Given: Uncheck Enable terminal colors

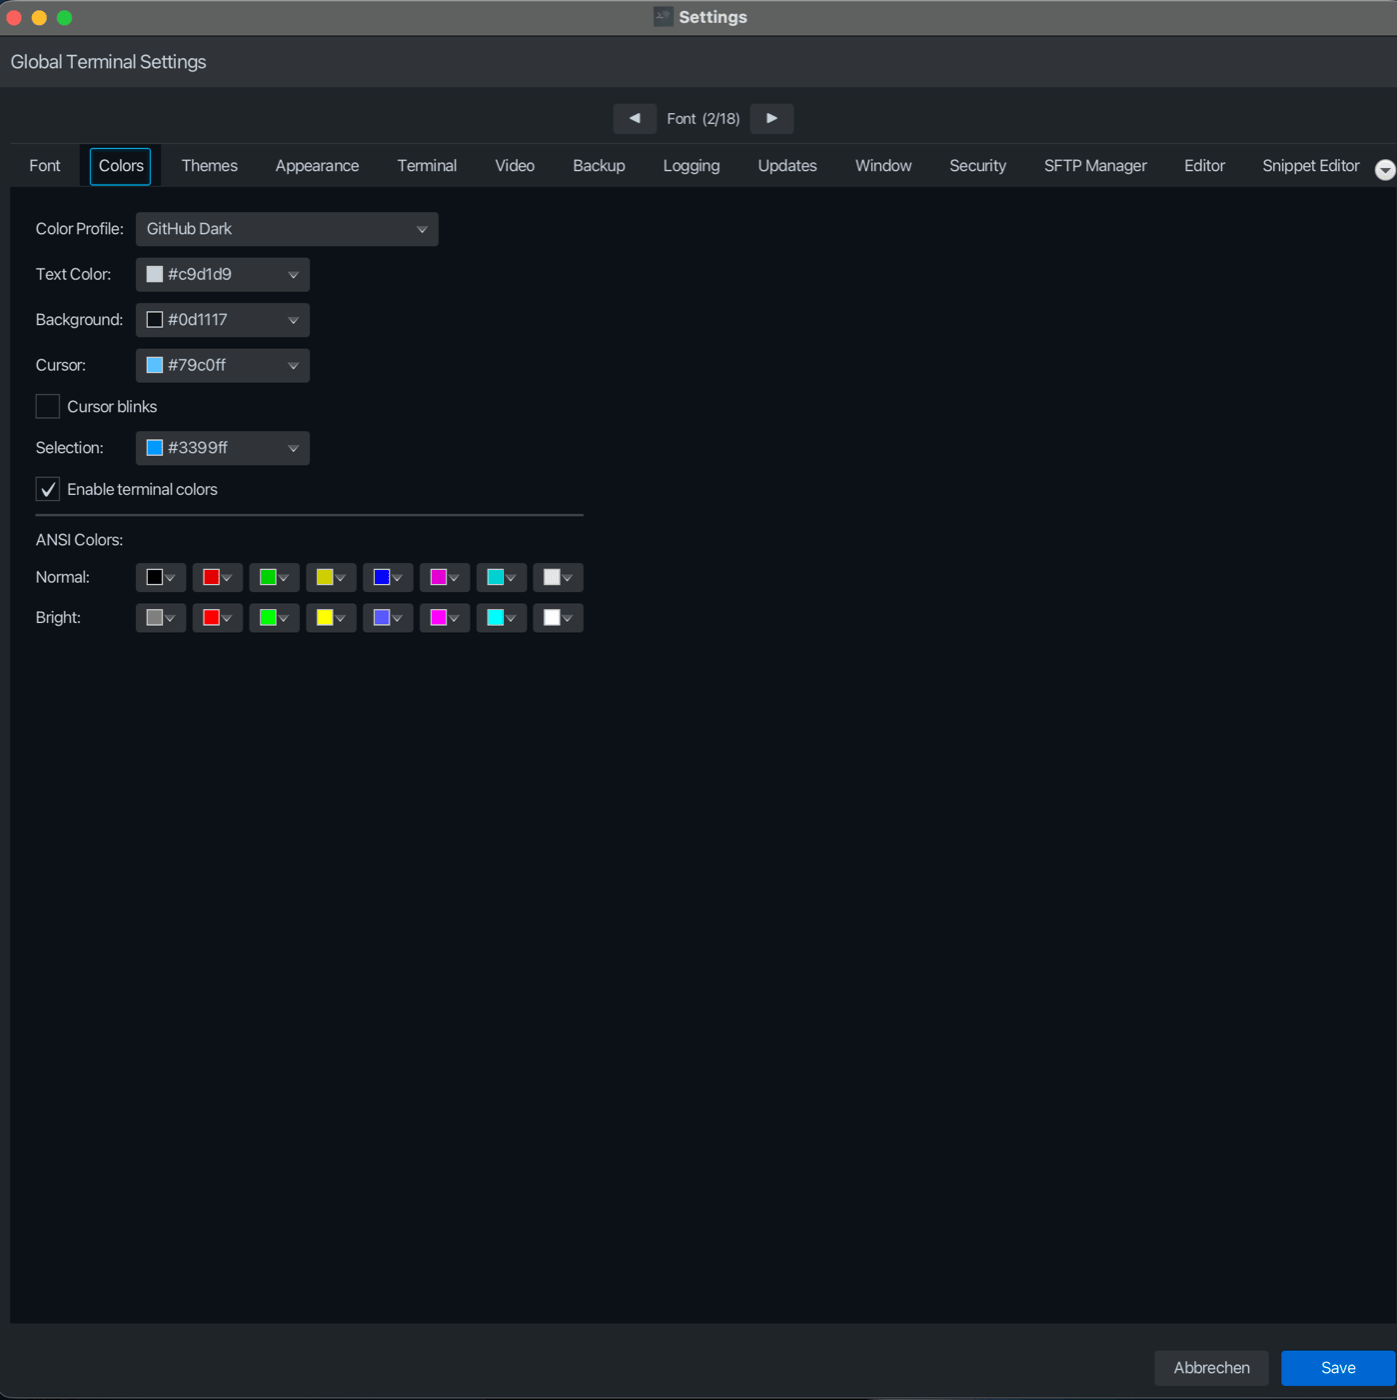Looking at the screenshot, I should tap(47, 489).
